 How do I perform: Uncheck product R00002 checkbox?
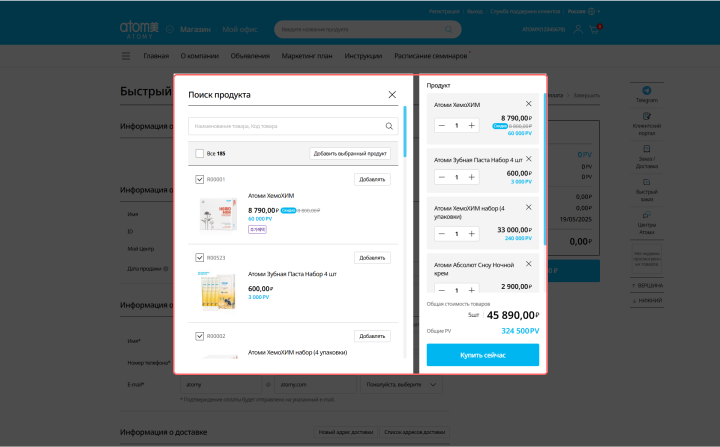pos(199,336)
